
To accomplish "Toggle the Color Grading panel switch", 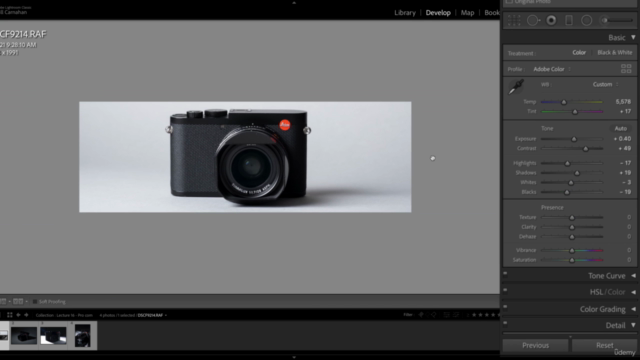I will [x=505, y=307].
